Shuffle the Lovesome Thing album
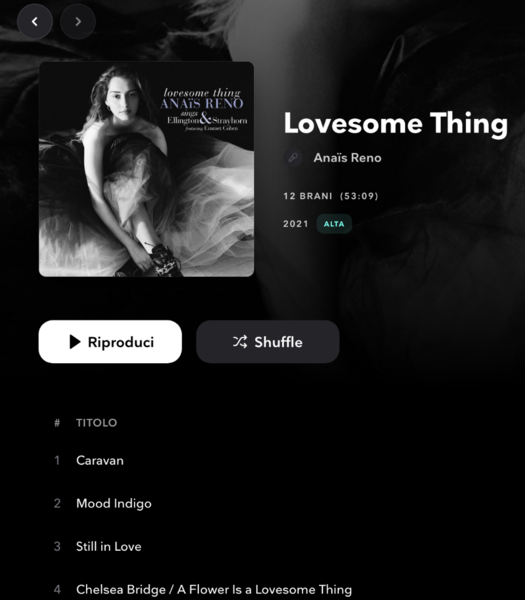Viewport: 525px width, 600px height. pos(268,342)
